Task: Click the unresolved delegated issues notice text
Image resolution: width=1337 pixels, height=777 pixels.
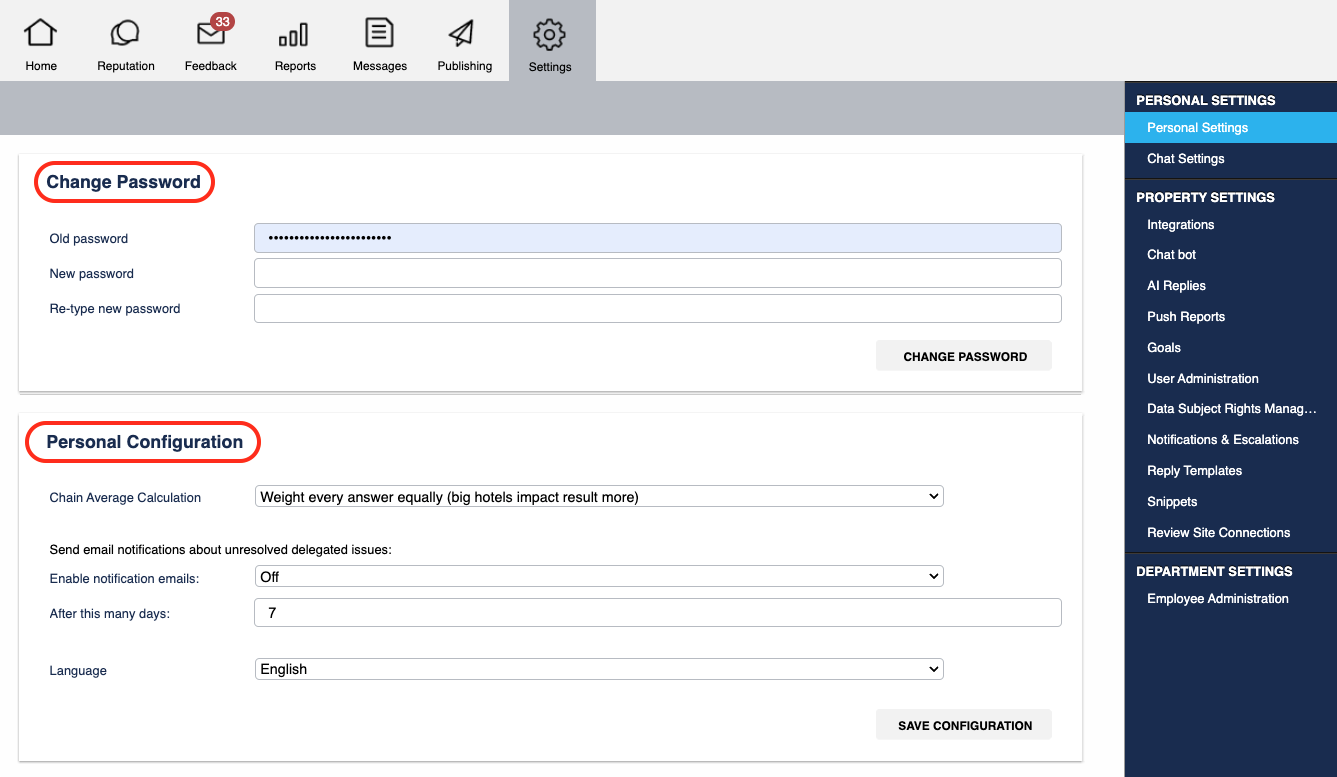Action: [x=220, y=549]
